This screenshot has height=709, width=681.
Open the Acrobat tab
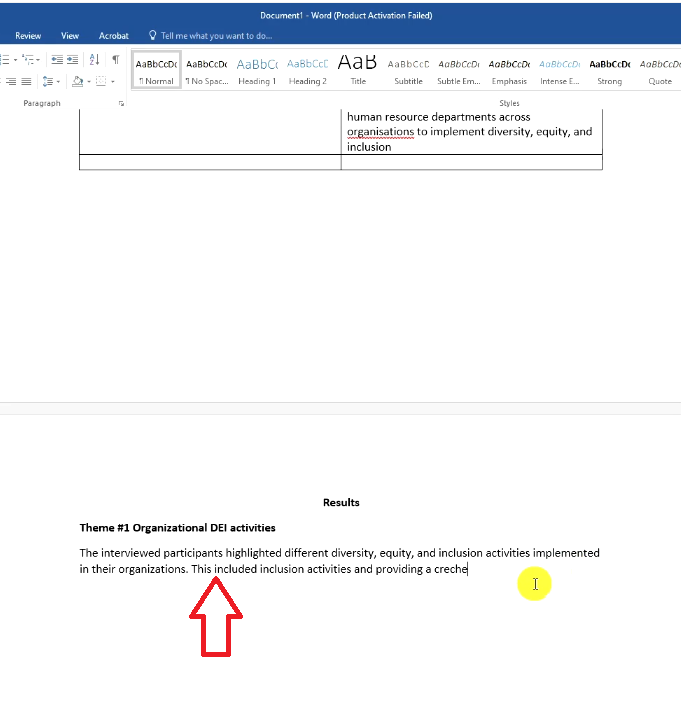(x=114, y=36)
